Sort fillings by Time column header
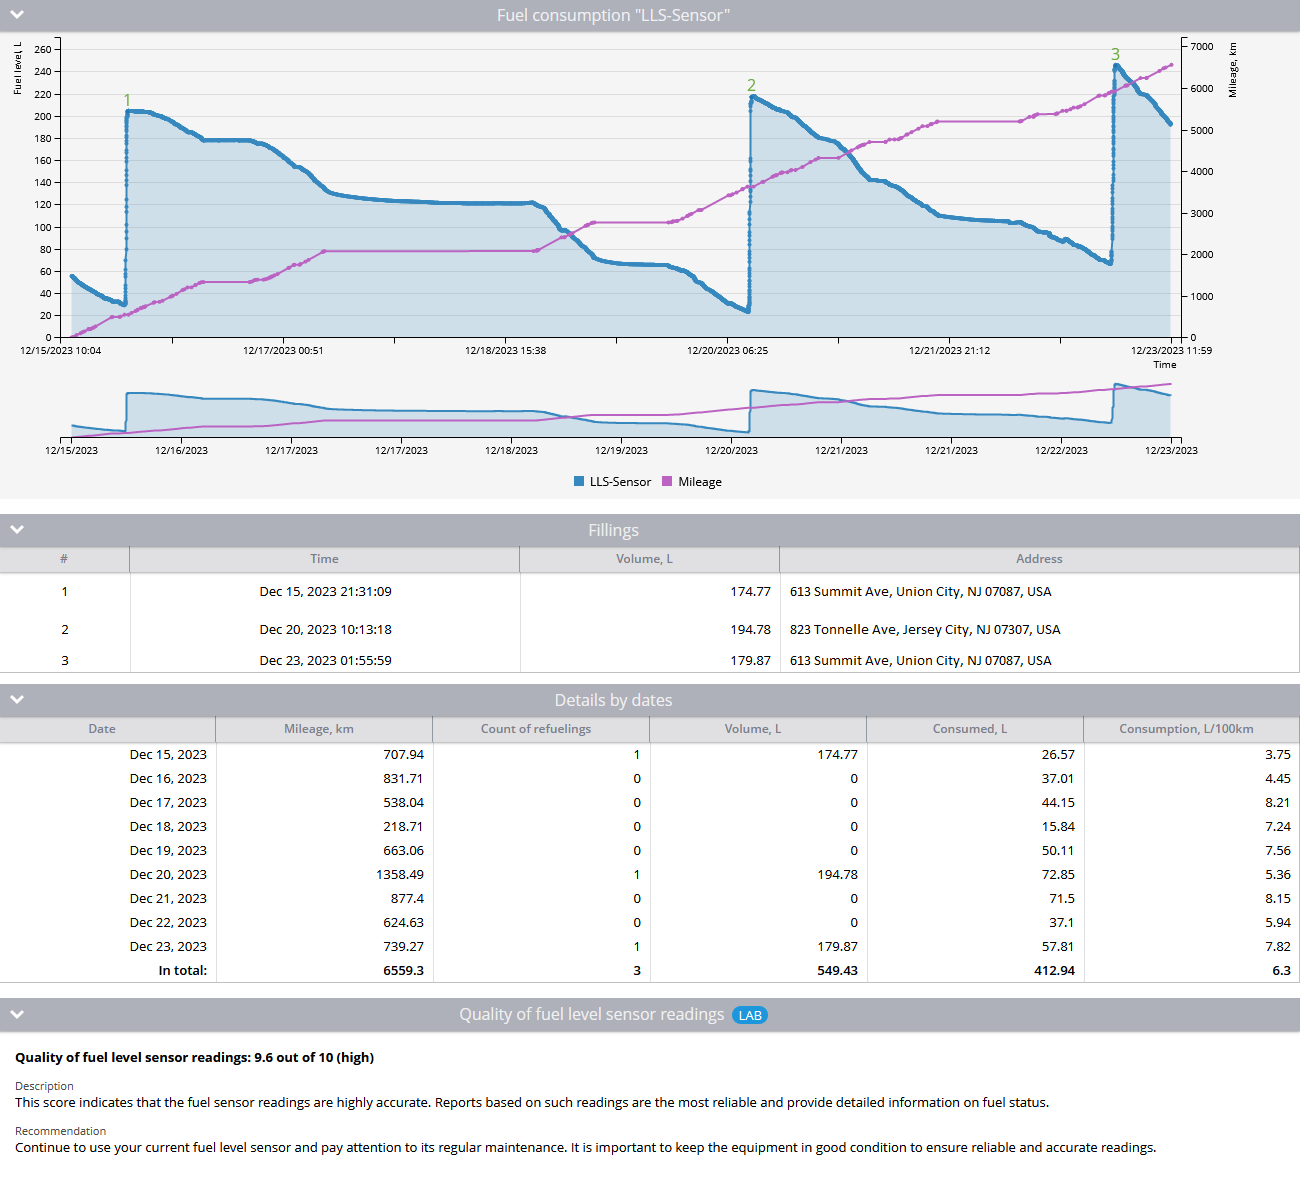 324,559
